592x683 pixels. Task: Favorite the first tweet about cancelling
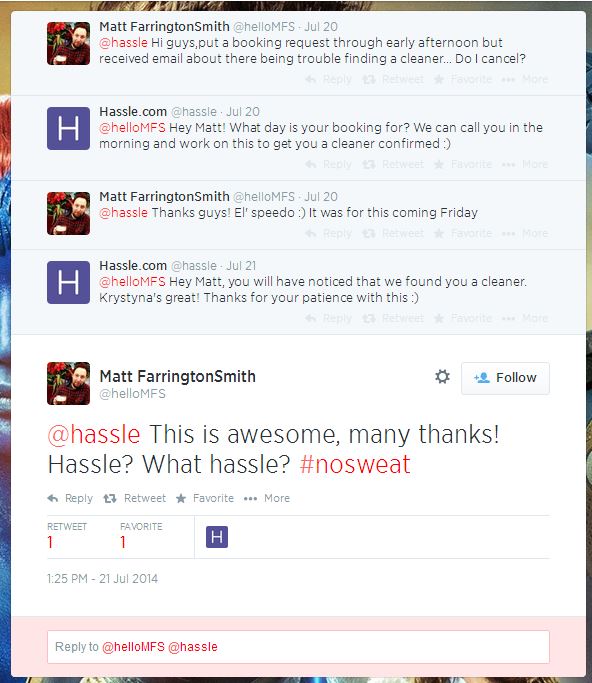pos(463,79)
